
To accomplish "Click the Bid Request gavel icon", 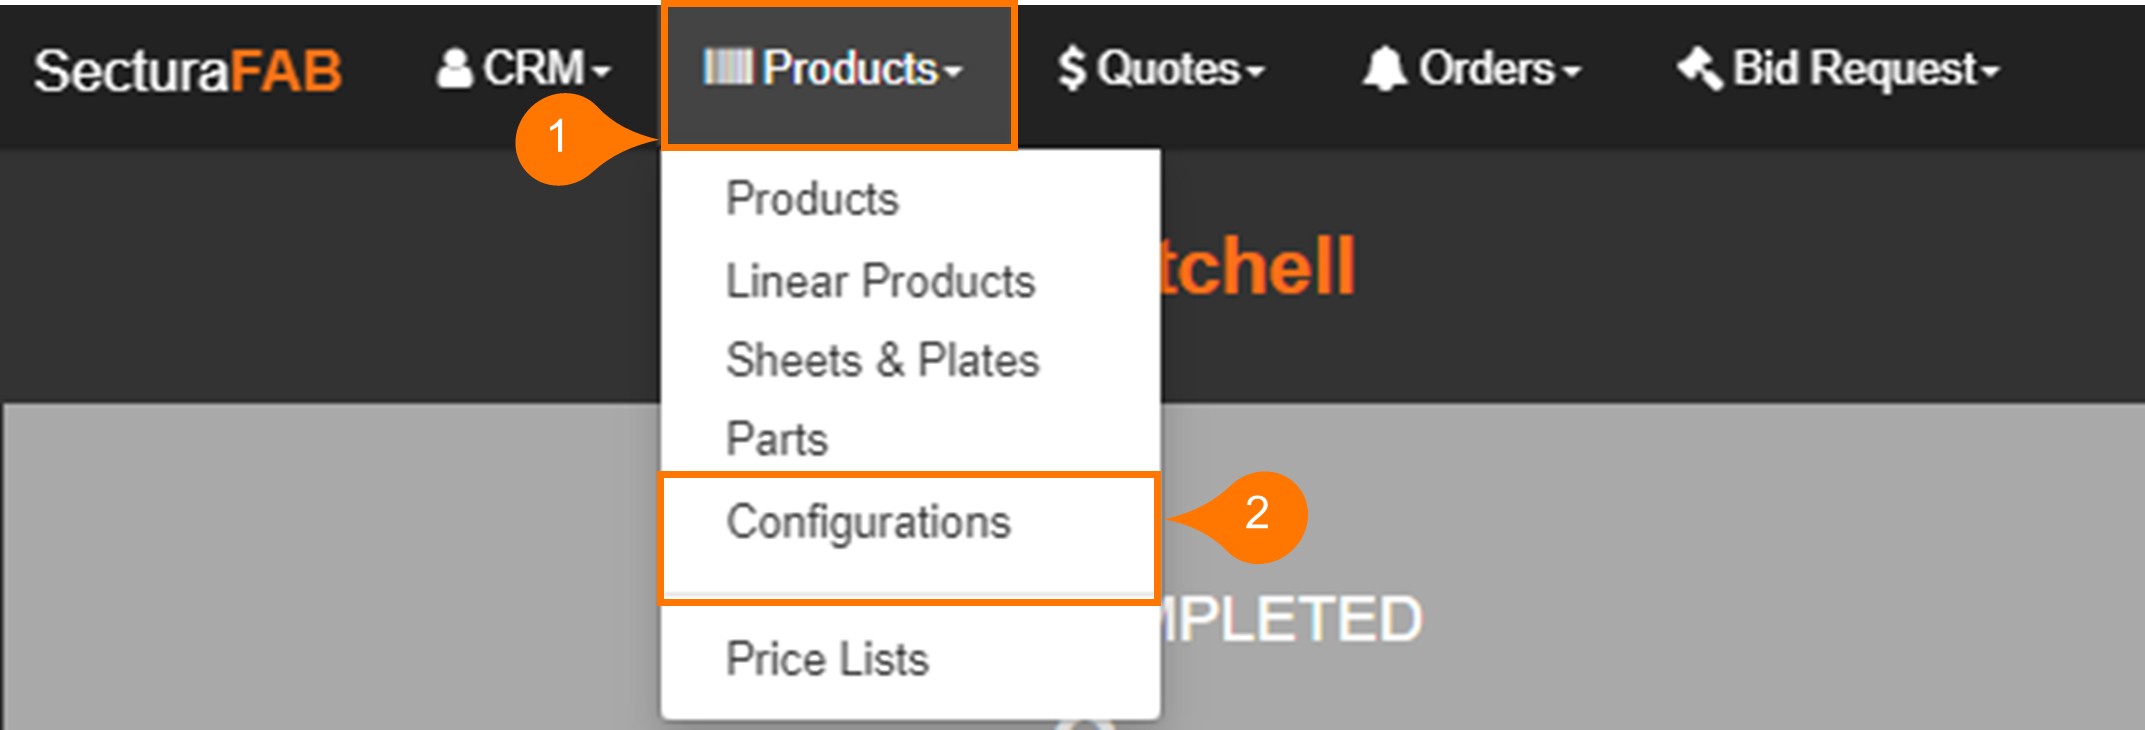I will pyautogui.click(x=1699, y=68).
